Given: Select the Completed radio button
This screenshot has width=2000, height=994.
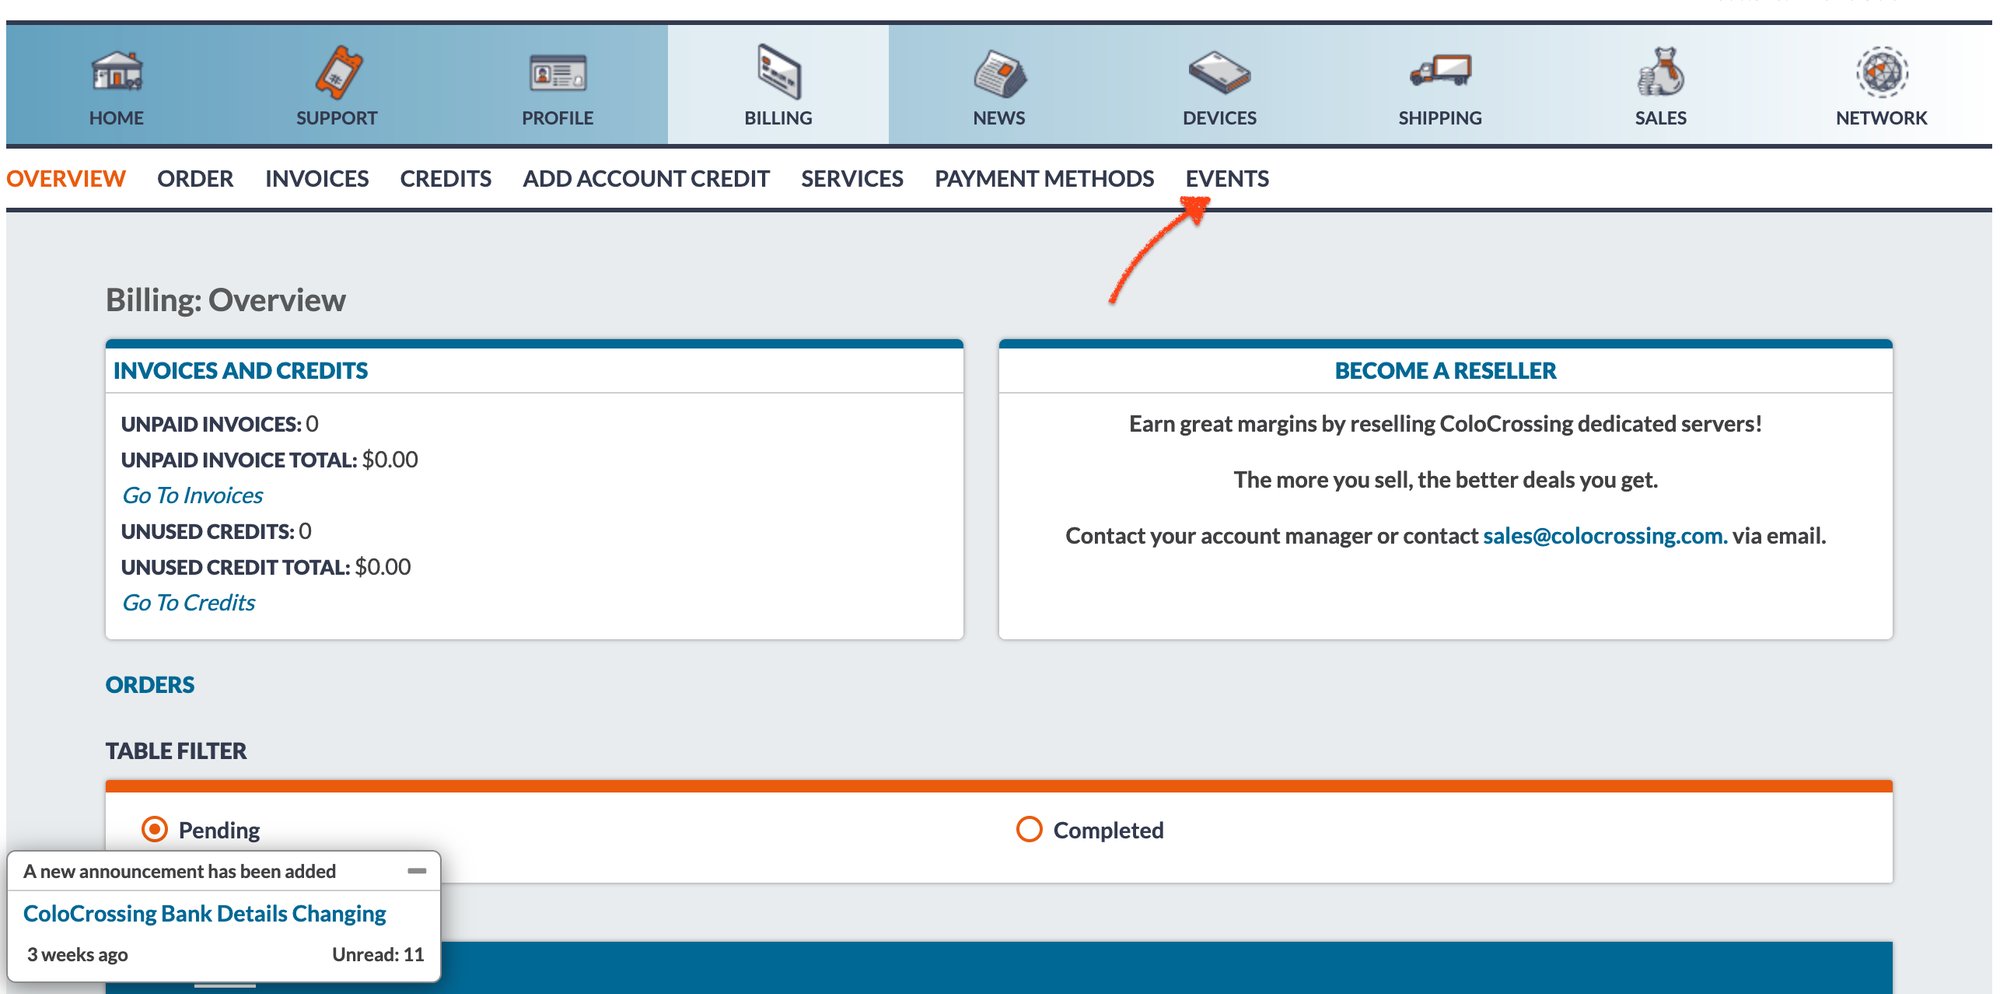Looking at the screenshot, I should click(1029, 829).
